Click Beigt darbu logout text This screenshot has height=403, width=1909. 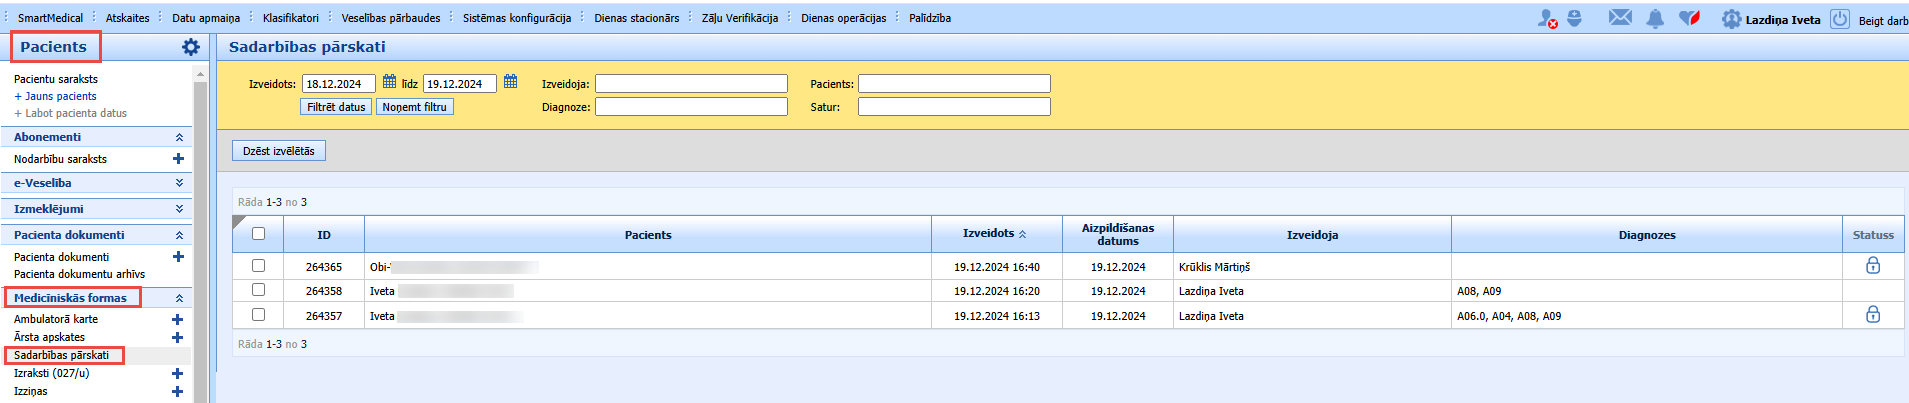click(1883, 20)
